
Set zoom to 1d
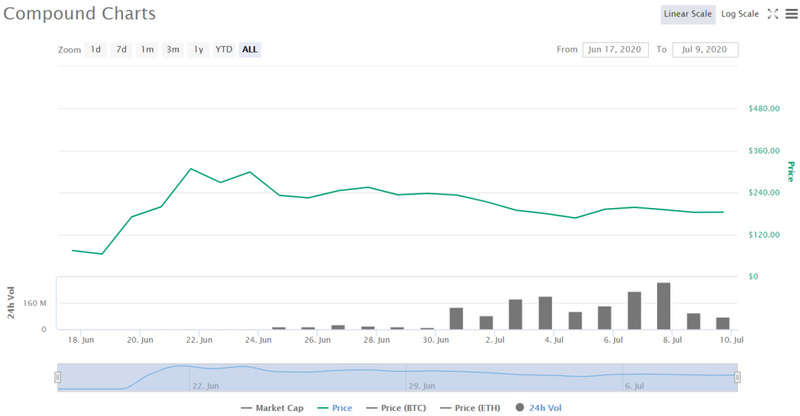(95, 49)
